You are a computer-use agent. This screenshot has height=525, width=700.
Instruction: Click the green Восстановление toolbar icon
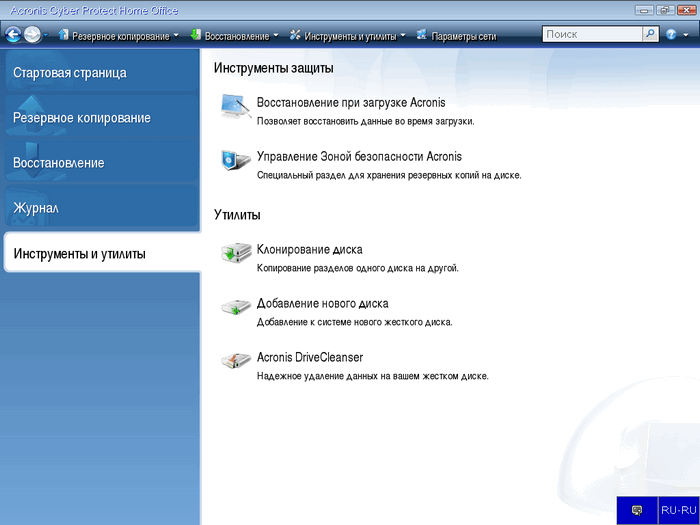196,35
